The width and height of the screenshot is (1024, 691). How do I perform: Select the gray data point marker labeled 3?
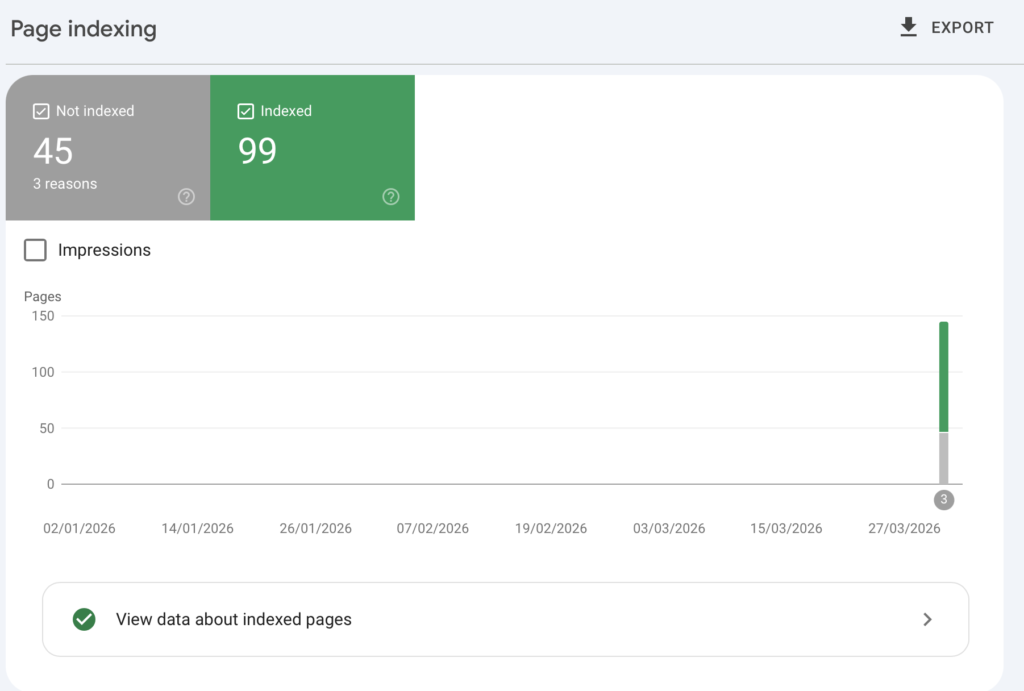(943, 499)
